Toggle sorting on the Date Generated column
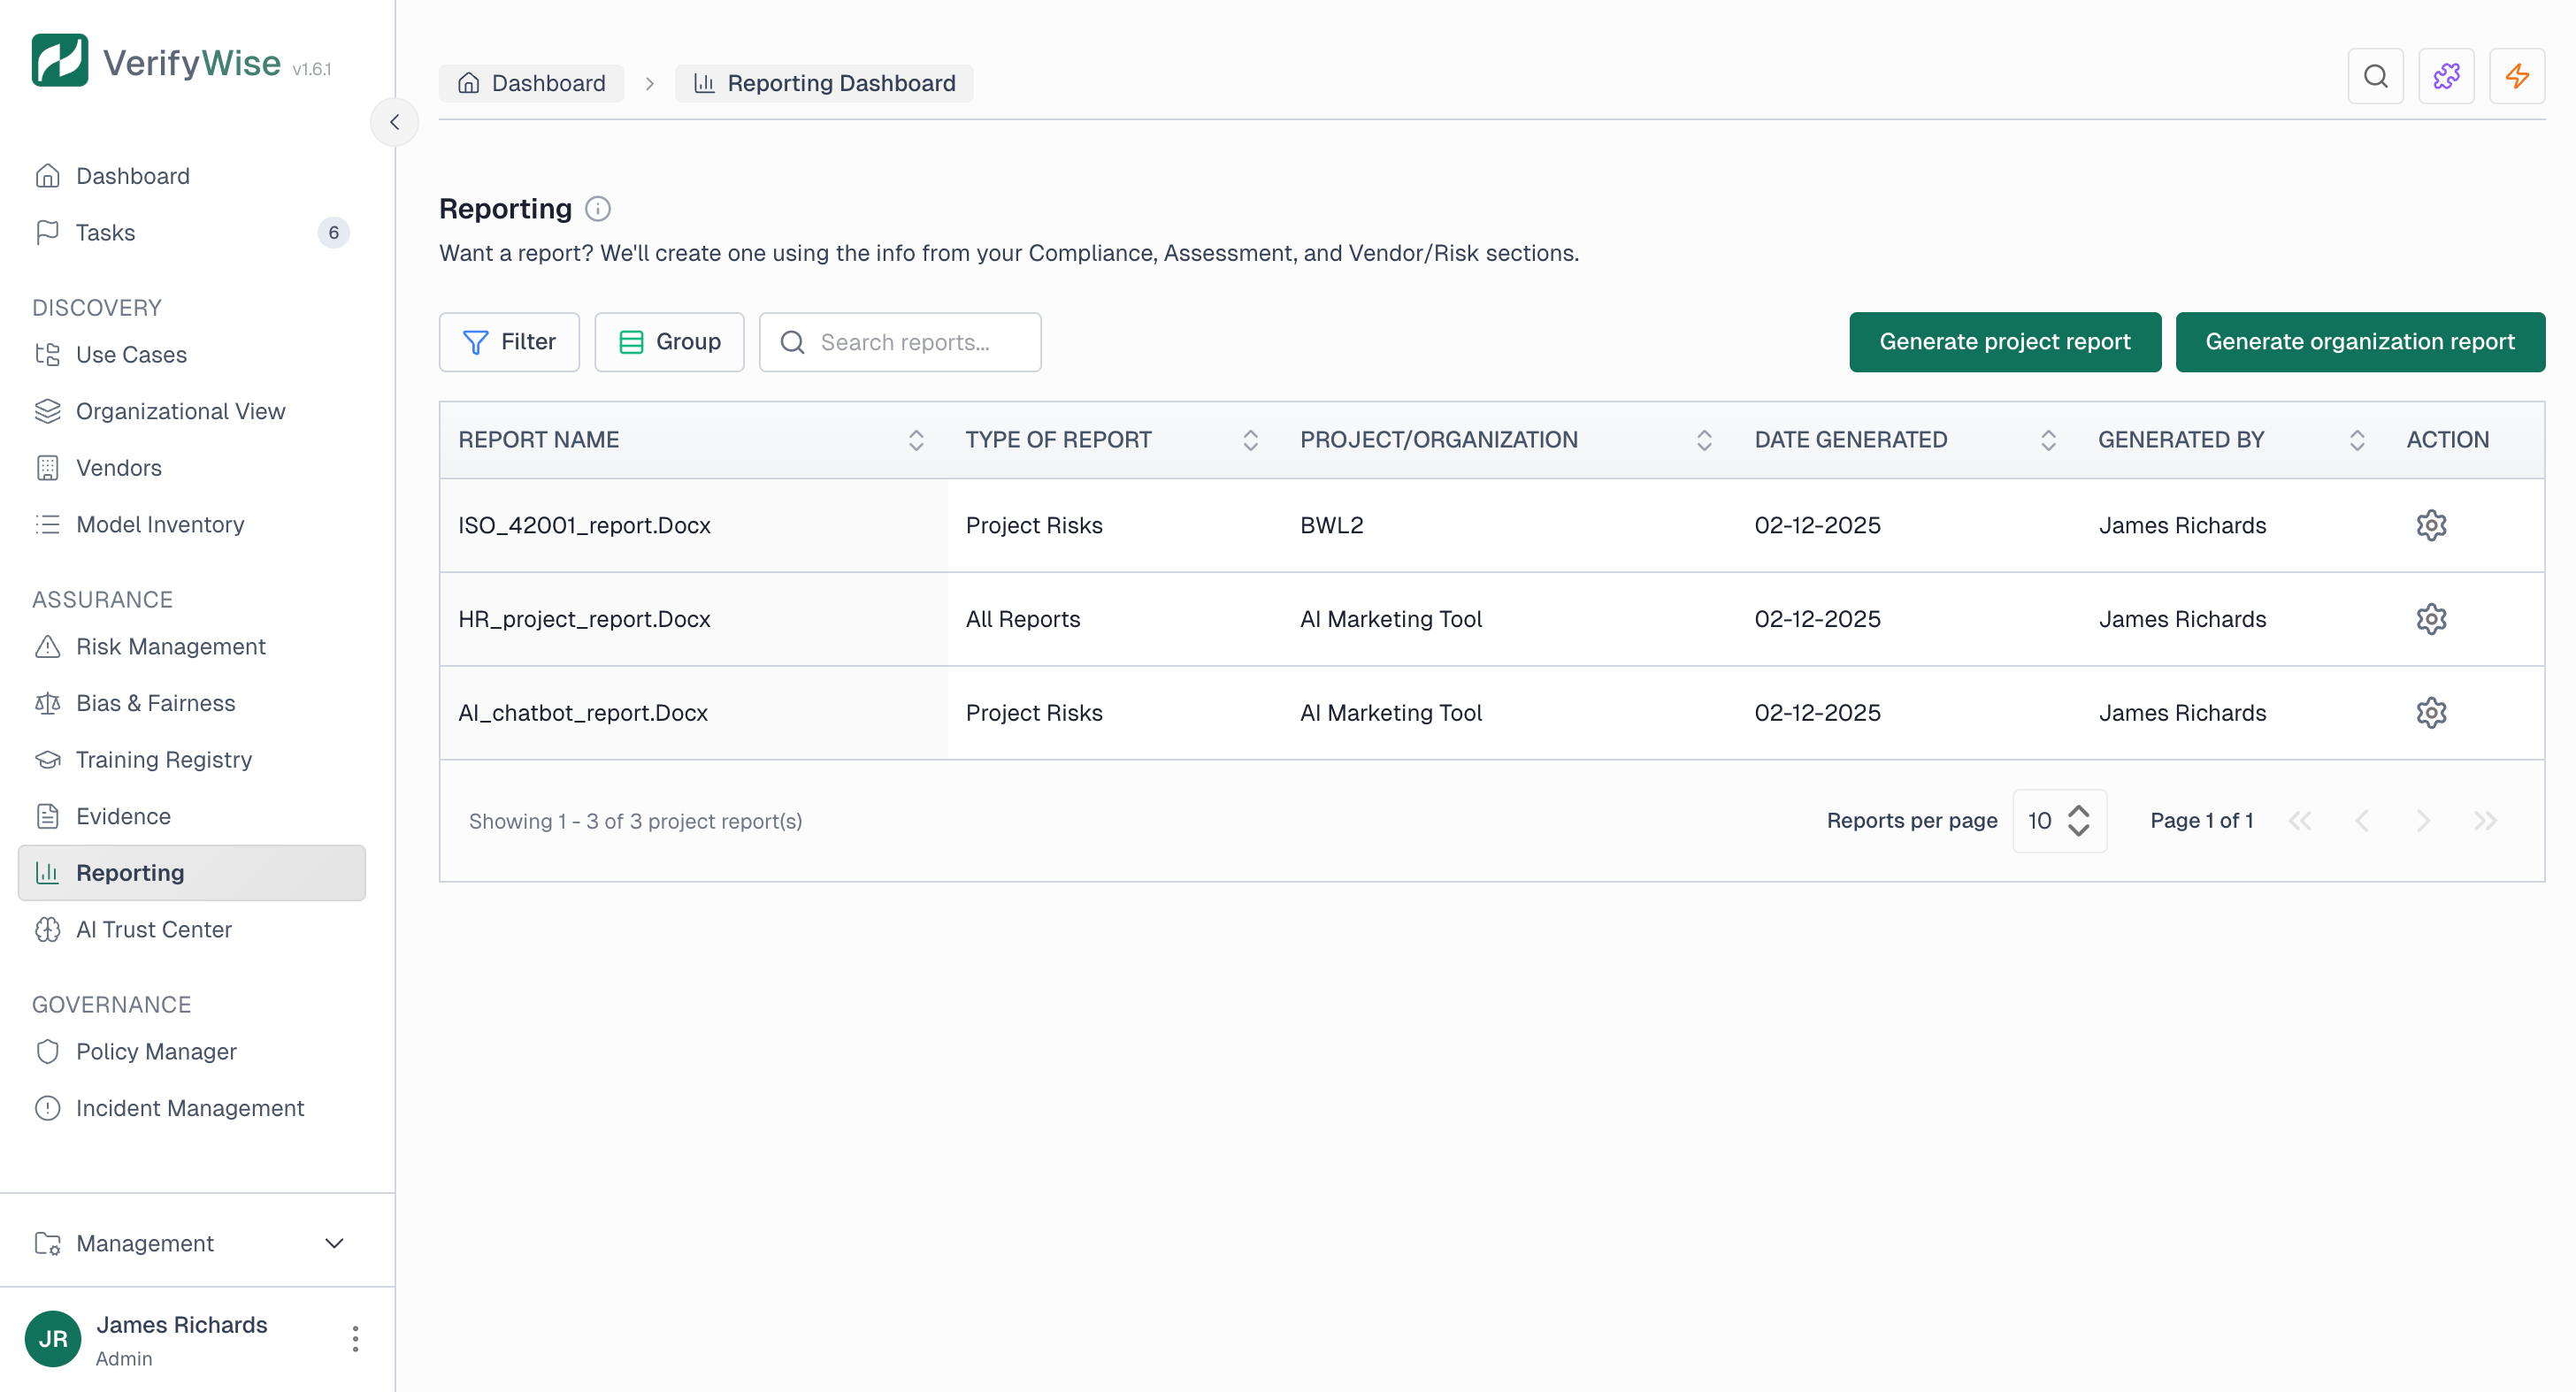This screenshot has height=1392, width=2576. coord(2048,440)
